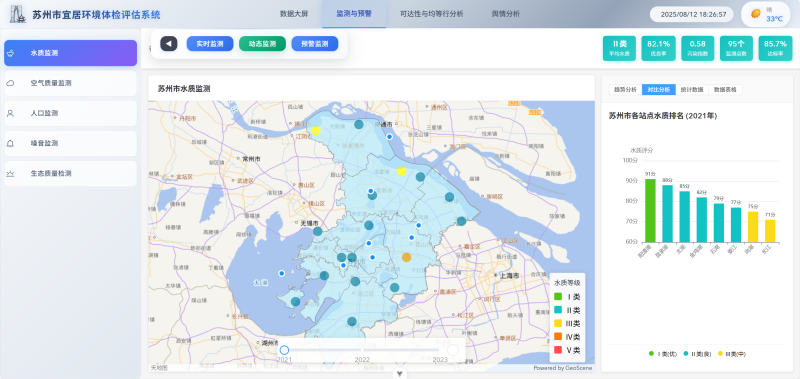Image resolution: width=800 pixels, height=379 pixels.
Task: Open 噪音监测 via its bell icon
Action: point(10,143)
